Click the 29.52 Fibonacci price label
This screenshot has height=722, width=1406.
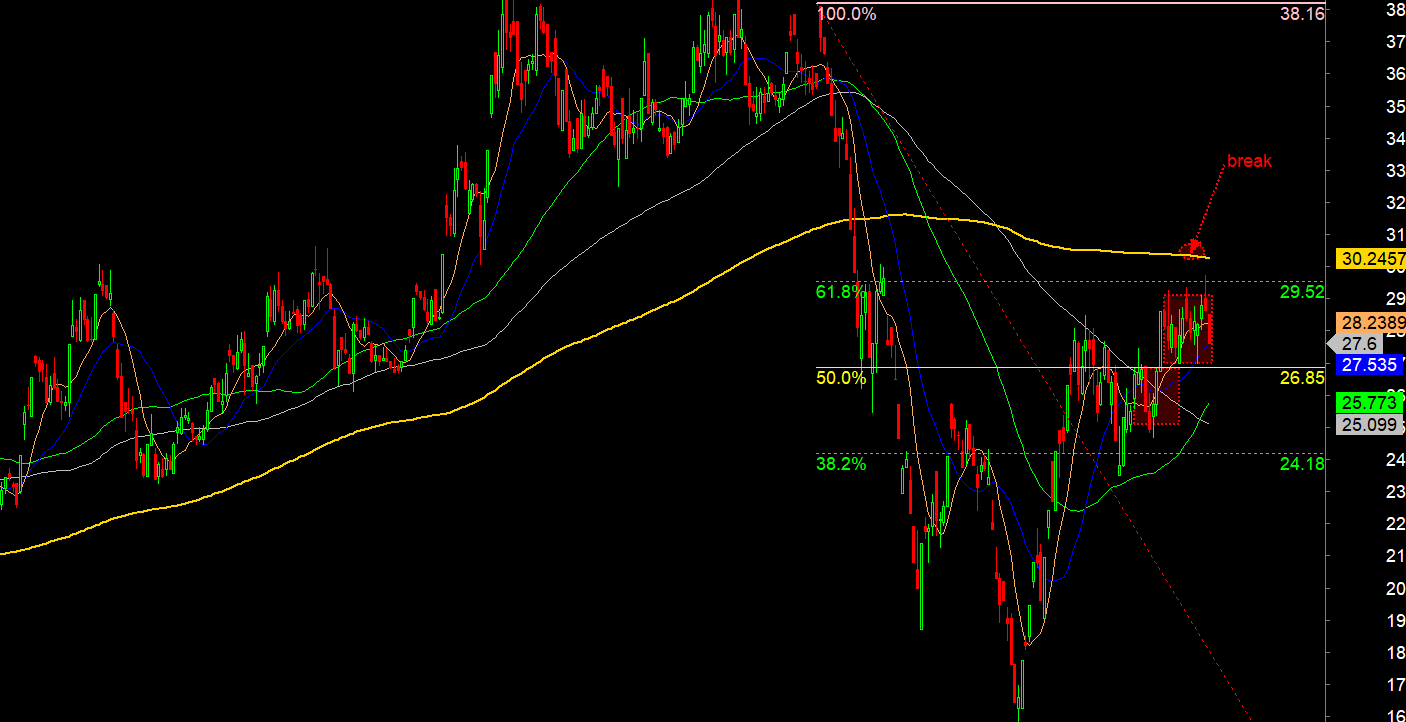(1302, 292)
